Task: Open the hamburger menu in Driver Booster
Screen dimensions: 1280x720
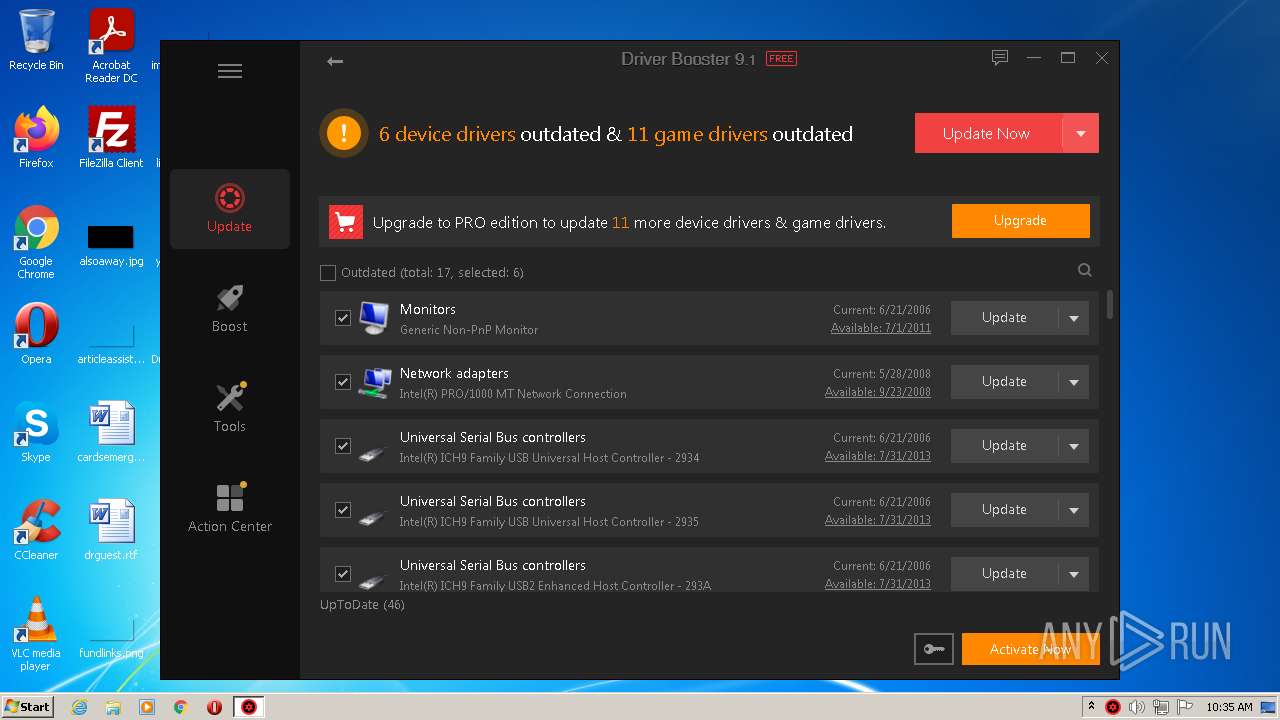Action: (x=230, y=71)
